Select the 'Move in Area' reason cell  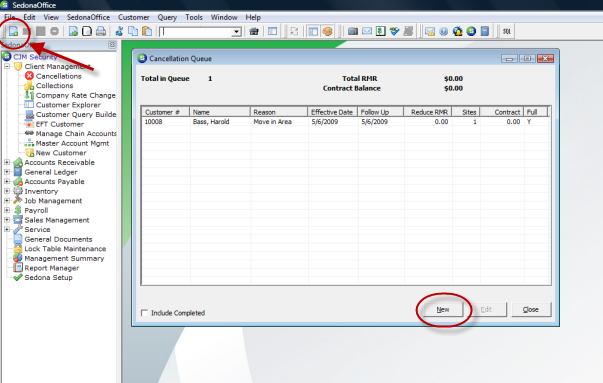pyautogui.click(x=279, y=122)
